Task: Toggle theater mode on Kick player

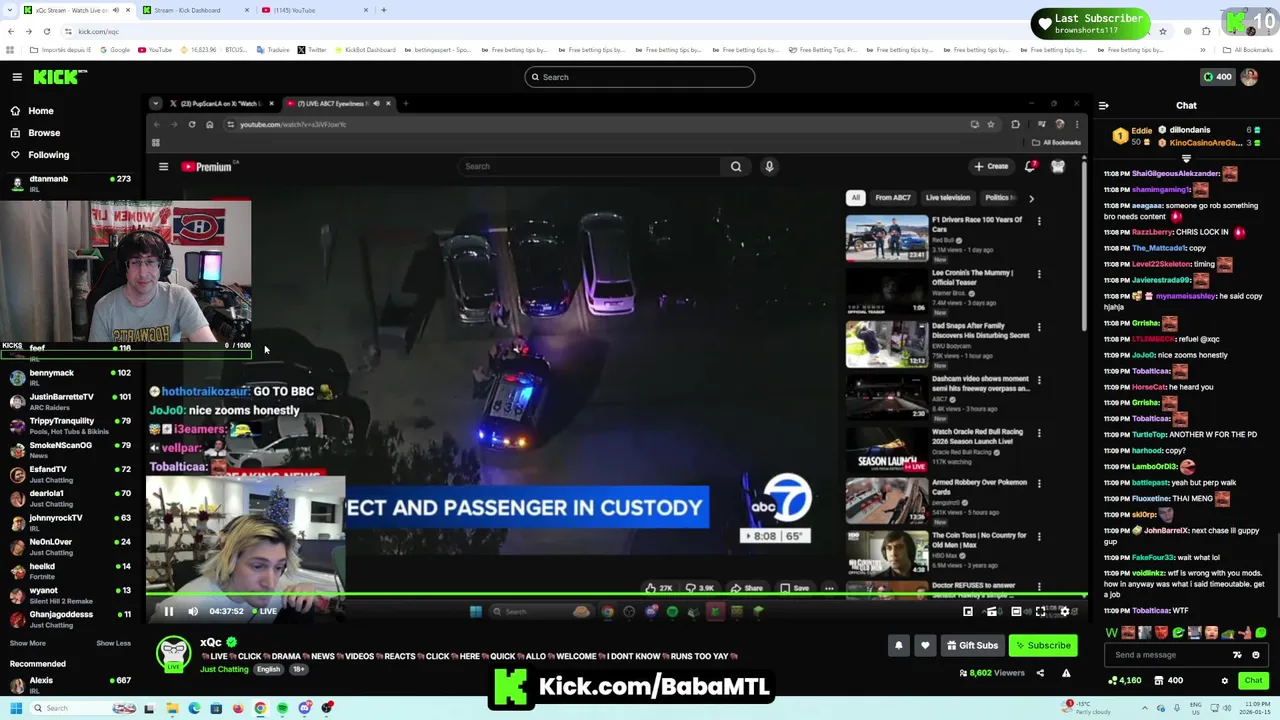Action: pos(1016,611)
